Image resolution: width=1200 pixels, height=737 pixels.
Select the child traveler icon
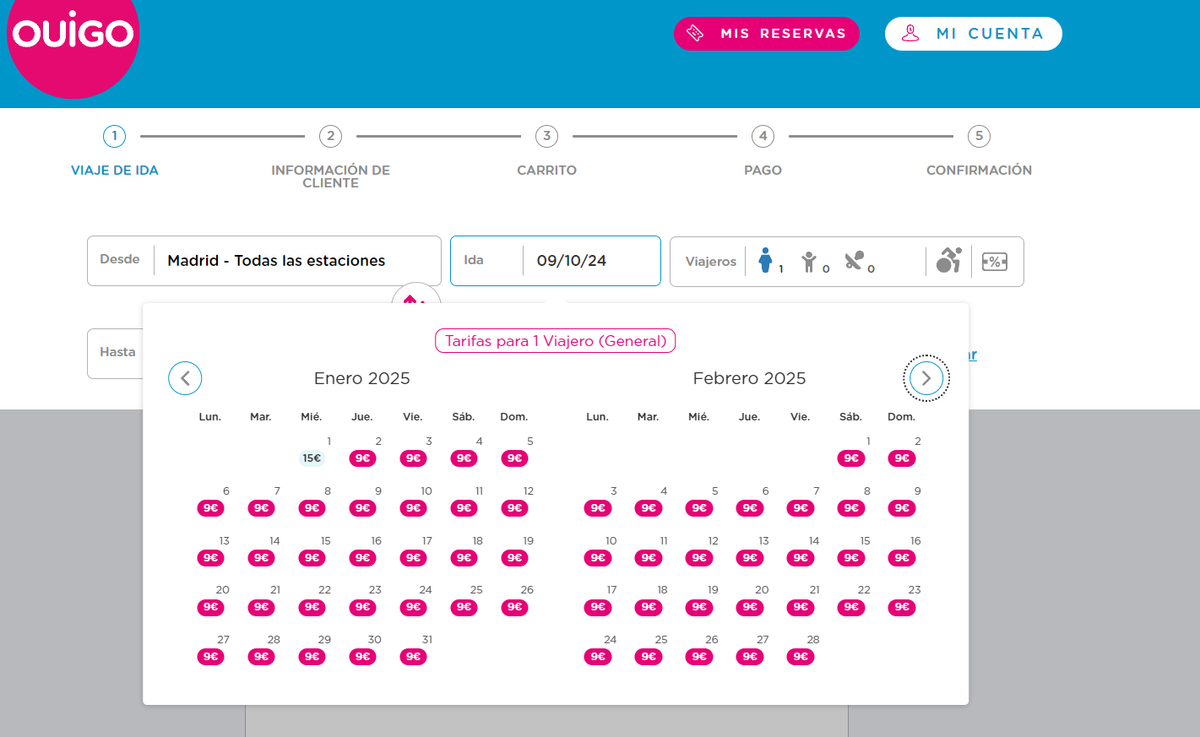click(809, 262)
